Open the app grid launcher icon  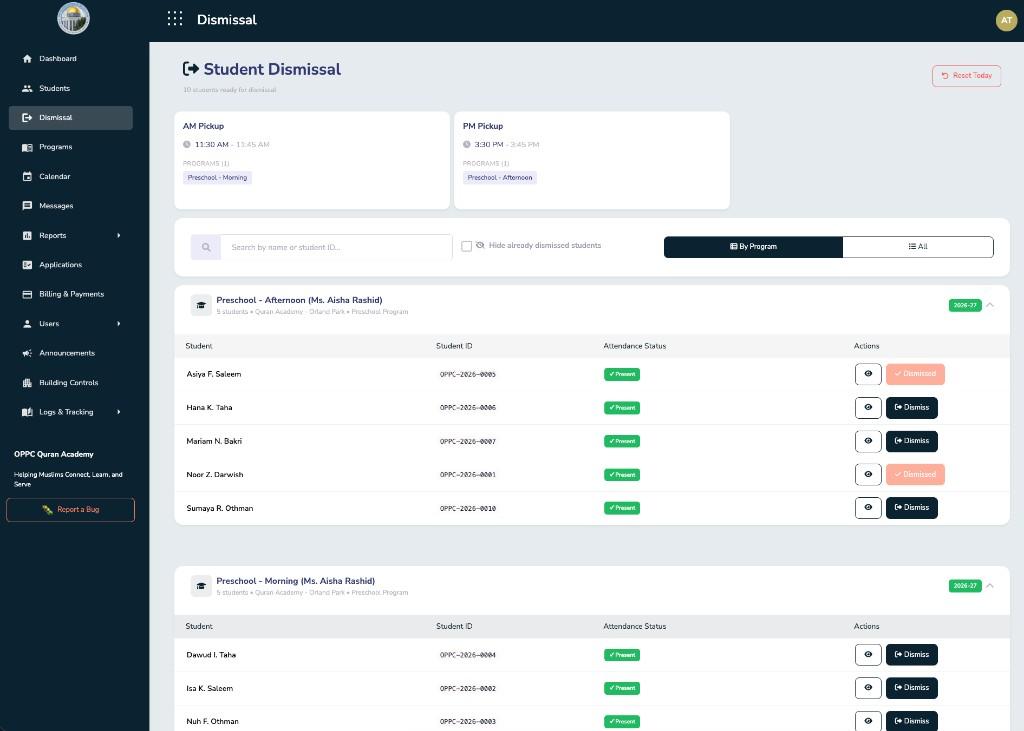click(175, 19)
